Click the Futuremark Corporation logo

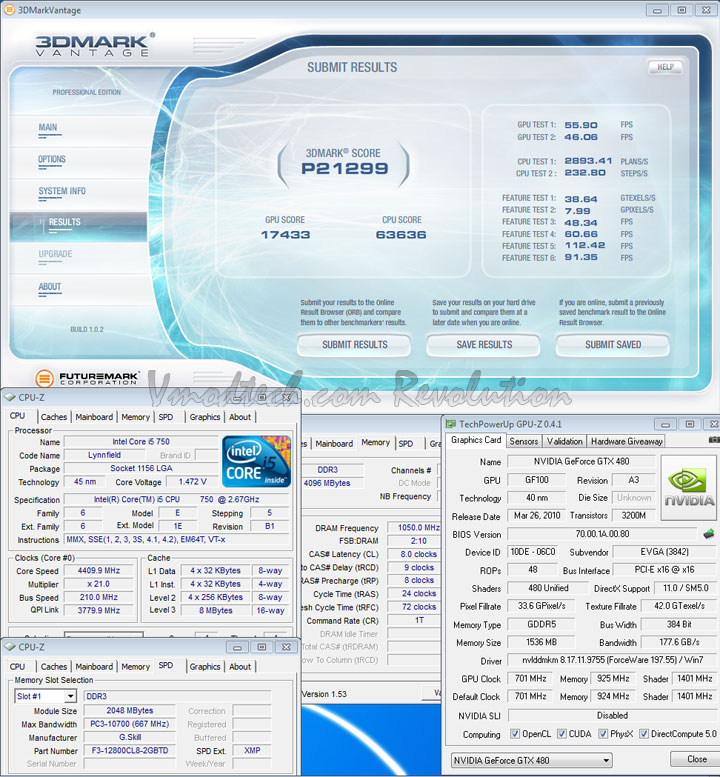tap(88, 379)
